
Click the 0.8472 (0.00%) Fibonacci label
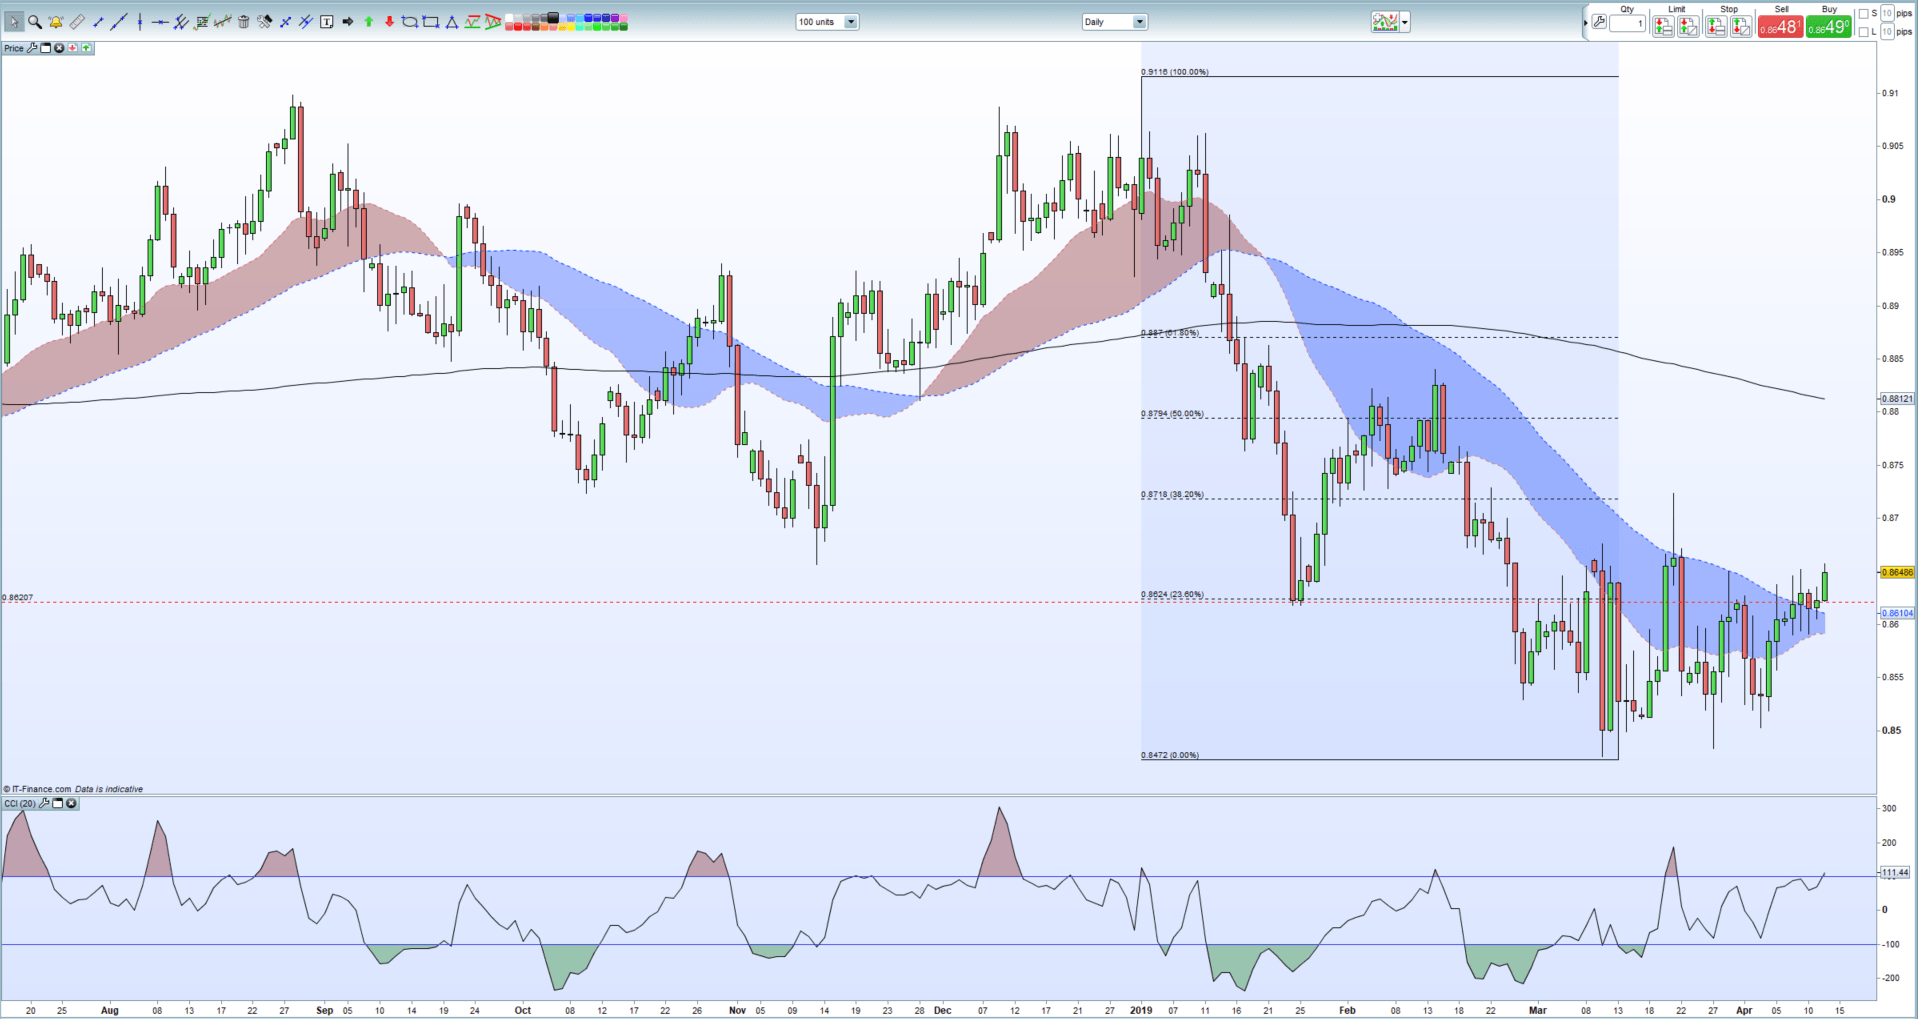pos(1170,755)
